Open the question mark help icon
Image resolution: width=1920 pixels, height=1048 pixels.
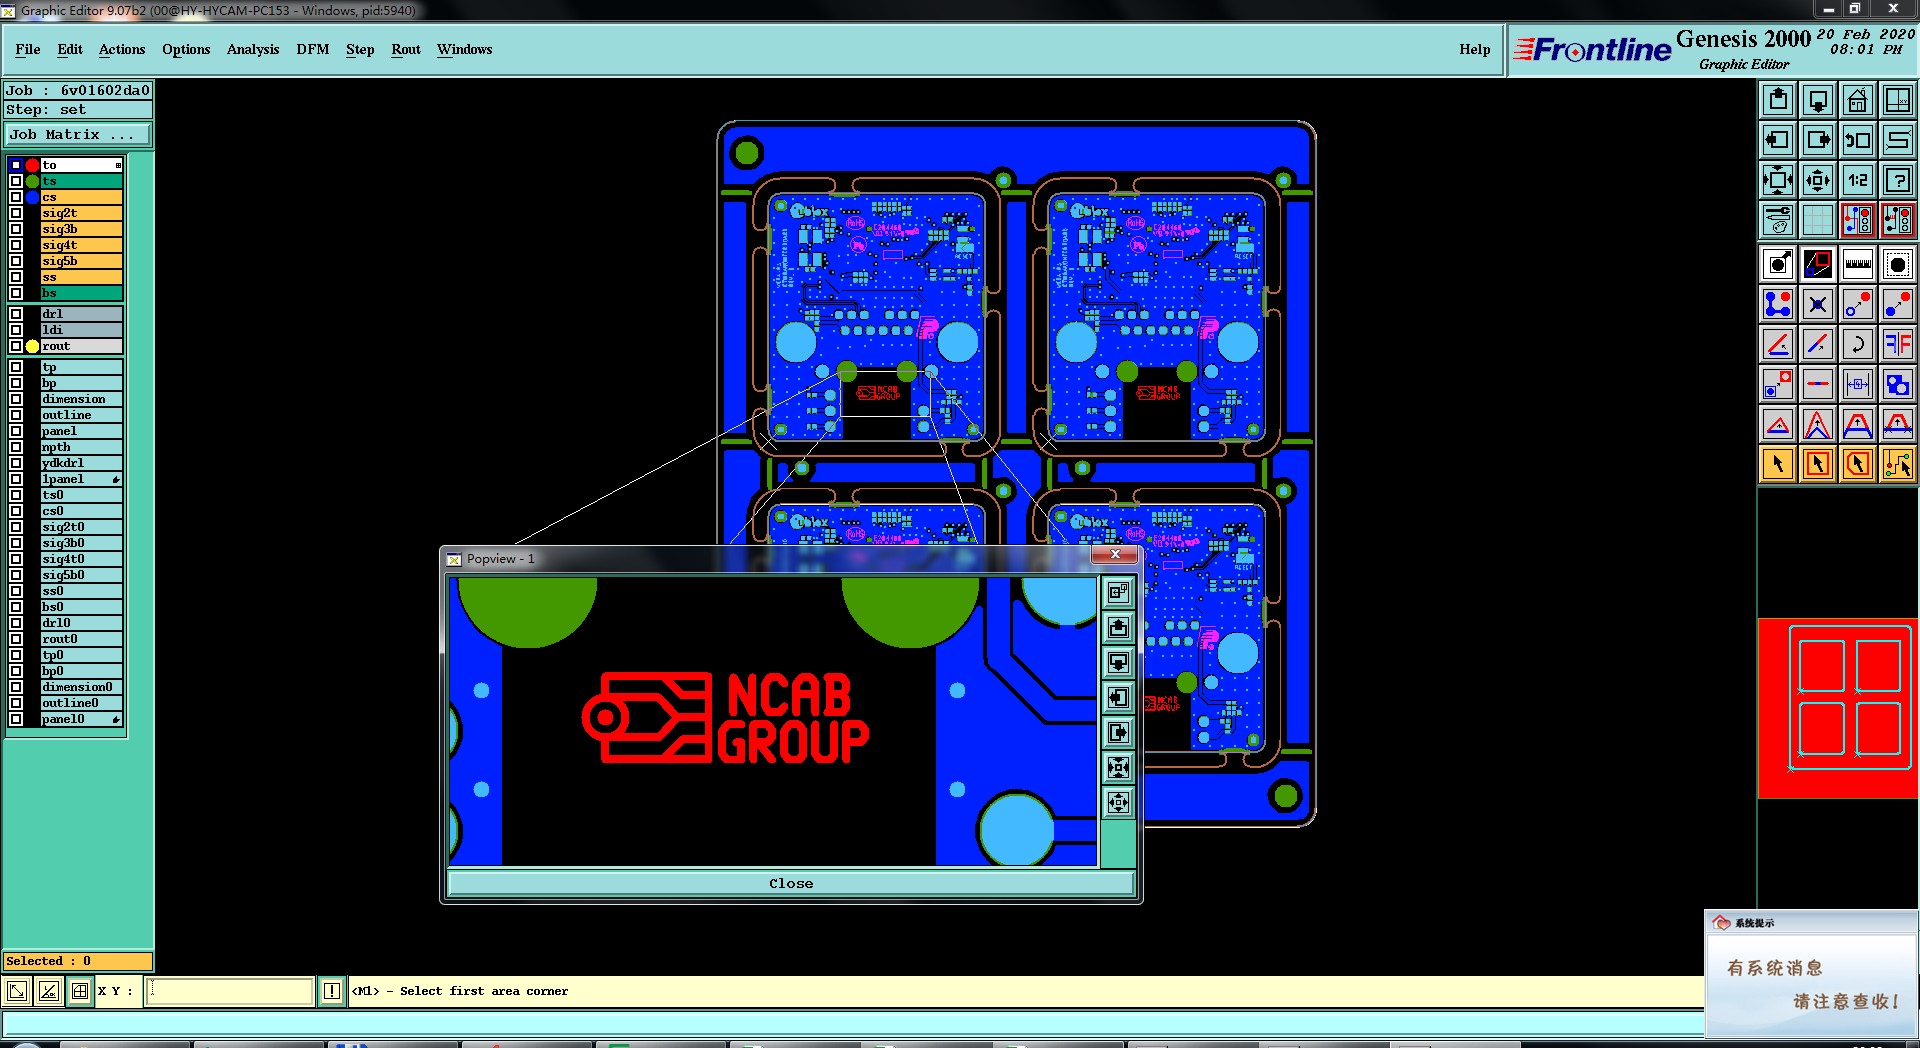click(1898, 180)
